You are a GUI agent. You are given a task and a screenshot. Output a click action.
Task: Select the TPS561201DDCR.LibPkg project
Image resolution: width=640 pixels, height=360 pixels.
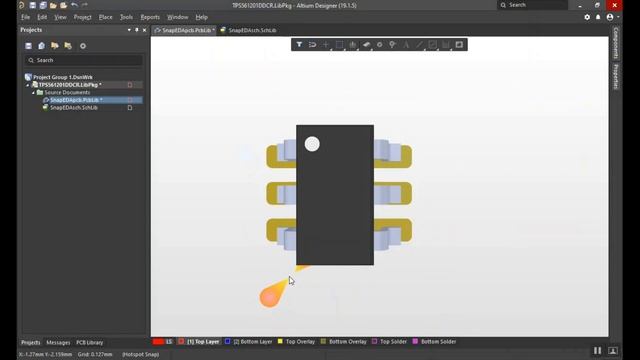(x=70, y=84)
